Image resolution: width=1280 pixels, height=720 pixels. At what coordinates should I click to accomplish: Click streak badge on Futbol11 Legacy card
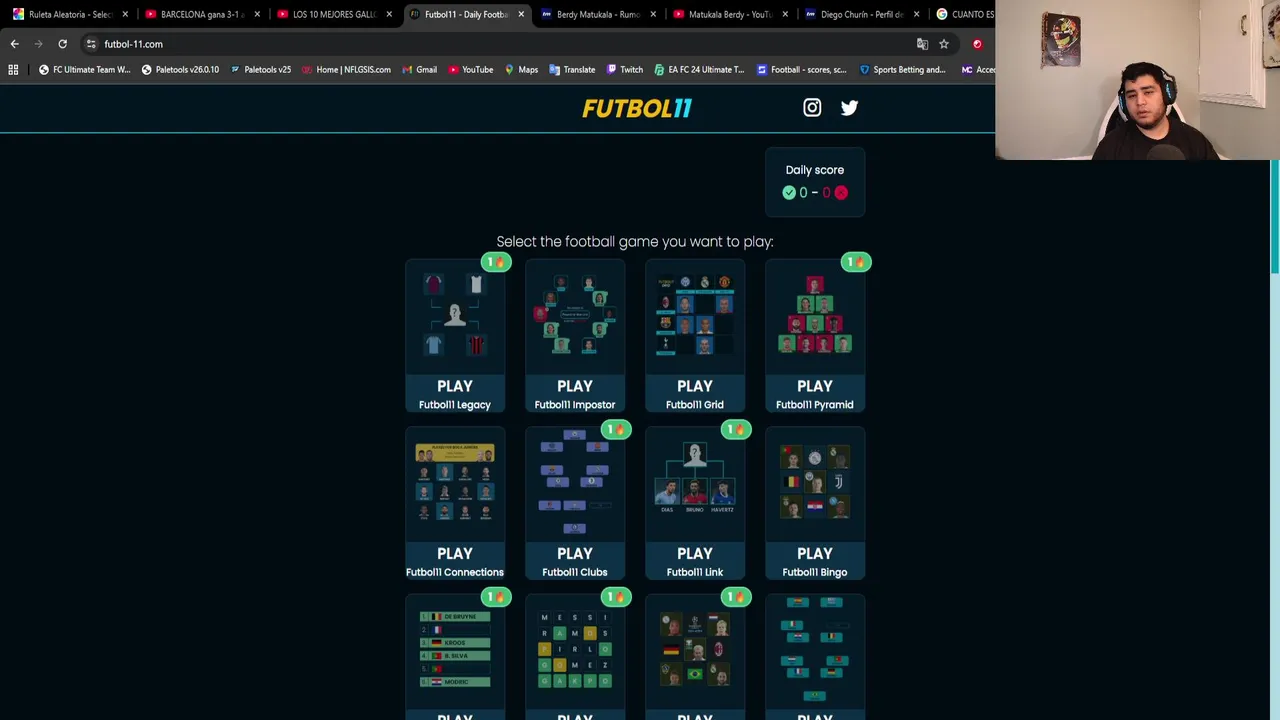tap(496, 262)
